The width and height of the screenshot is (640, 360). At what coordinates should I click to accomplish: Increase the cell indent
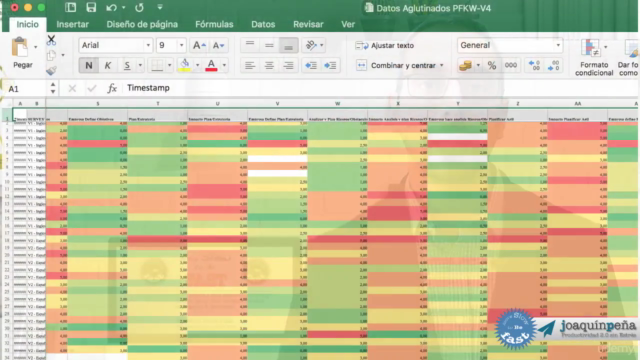point(330,65)
